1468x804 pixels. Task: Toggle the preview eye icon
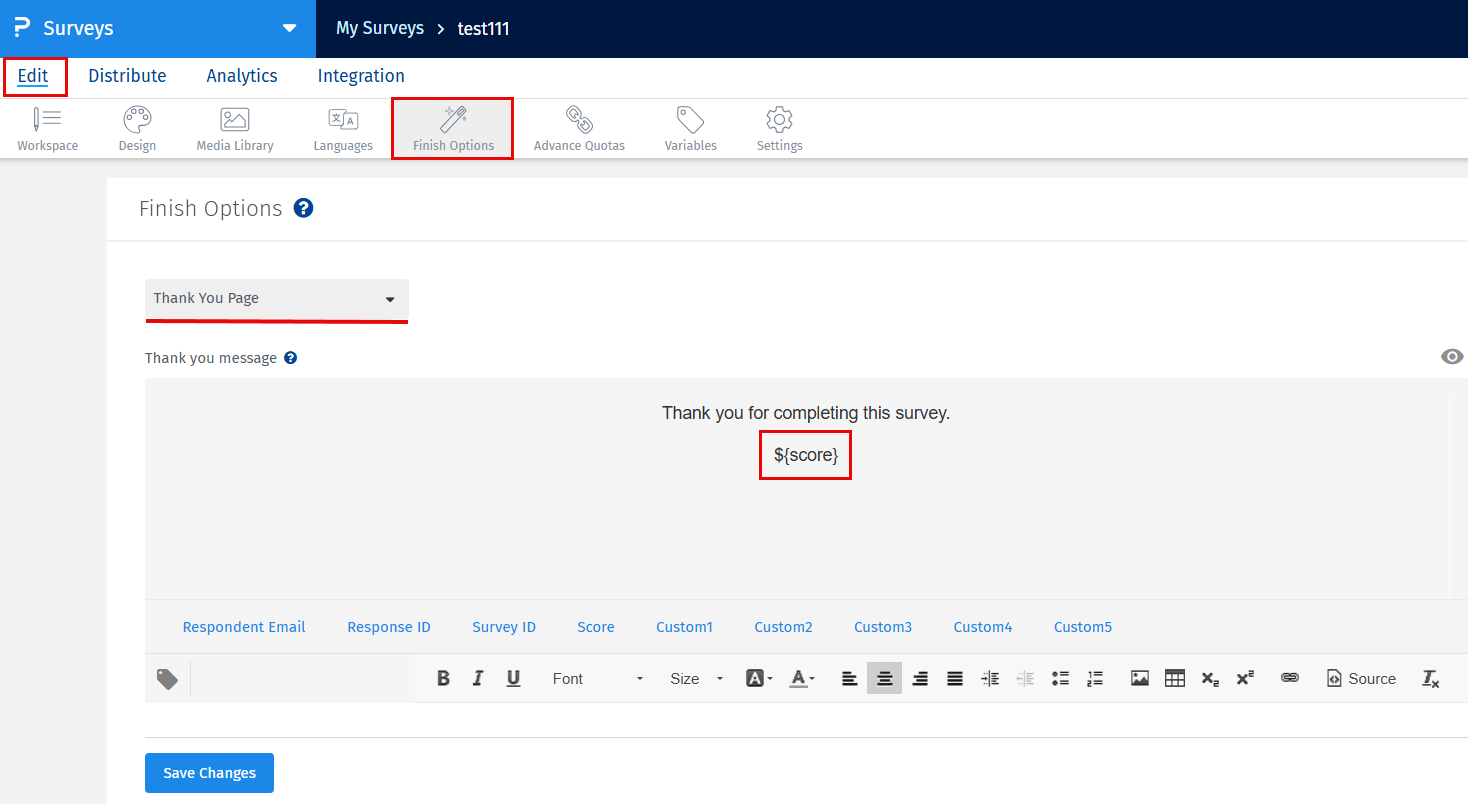1452,357
